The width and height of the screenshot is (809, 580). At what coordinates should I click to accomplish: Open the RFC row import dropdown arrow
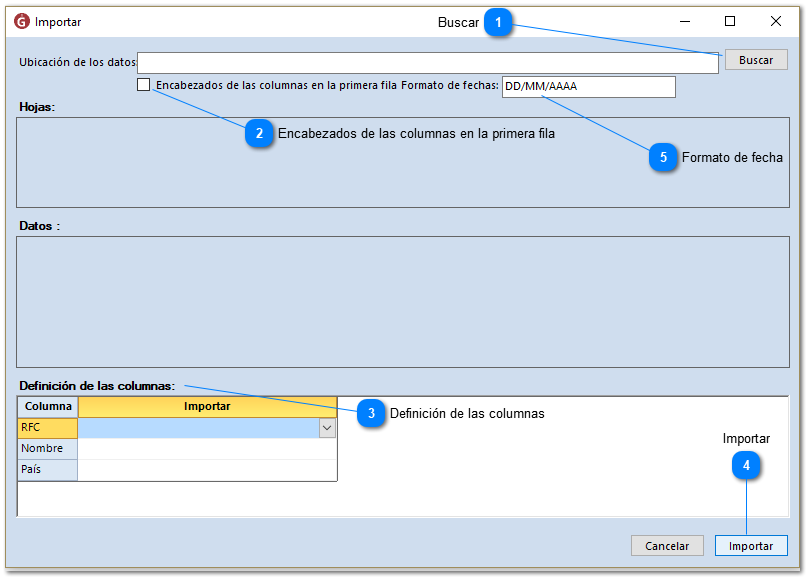click(x=327, y=428)
